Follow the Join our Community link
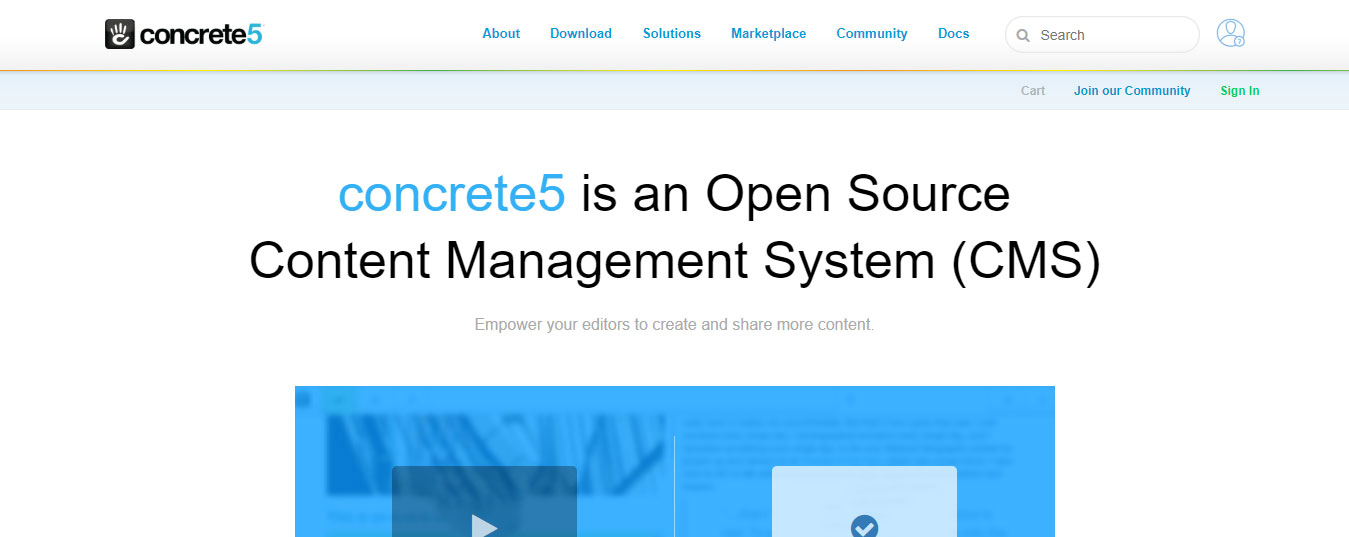This screenshot has width=1349, height=537. (x=1132, y=91)
